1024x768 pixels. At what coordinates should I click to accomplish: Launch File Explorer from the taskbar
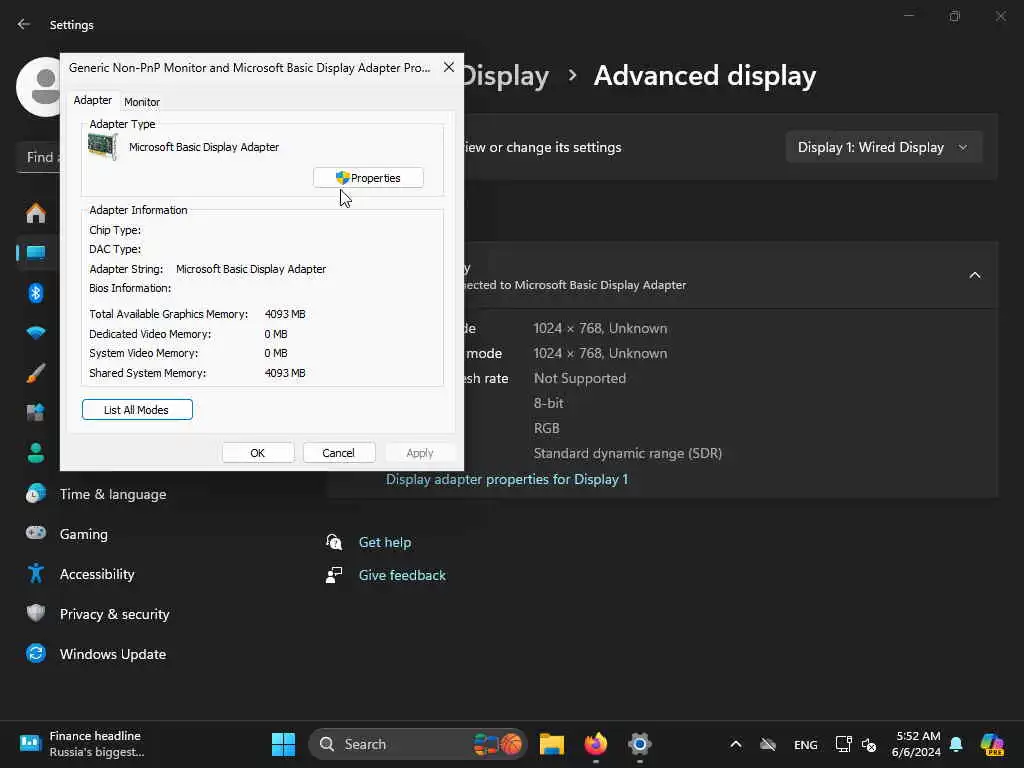[552, 744]
